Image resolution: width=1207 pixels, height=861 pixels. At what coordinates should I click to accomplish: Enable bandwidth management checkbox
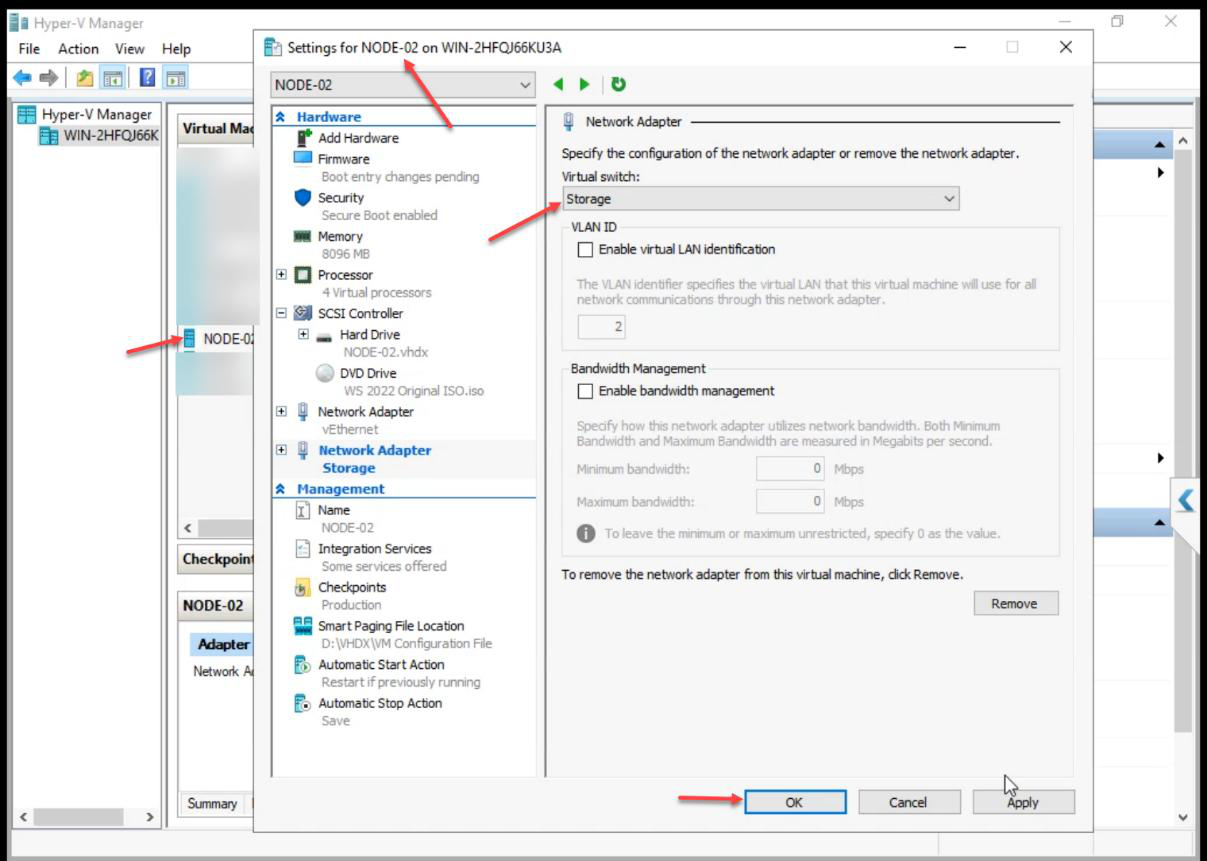[585, 391]
